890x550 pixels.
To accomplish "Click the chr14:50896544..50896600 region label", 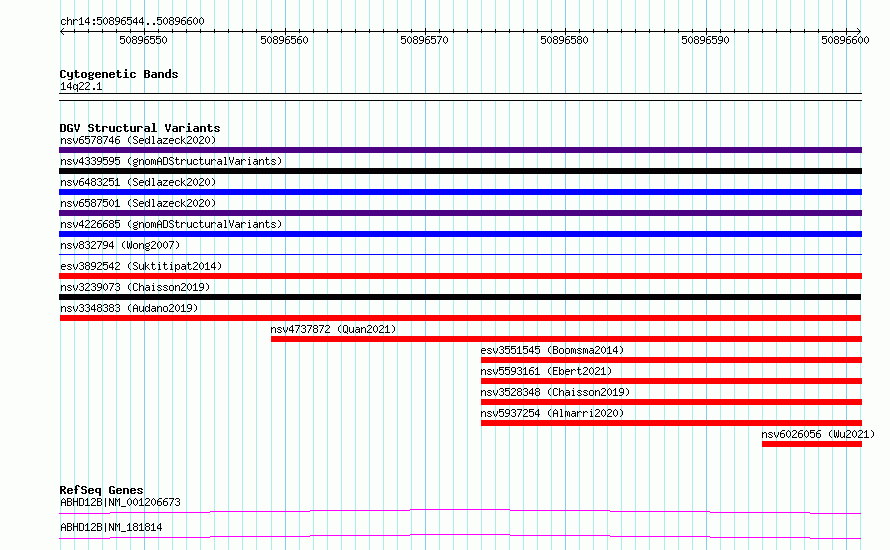I will [x=132, y=21].
